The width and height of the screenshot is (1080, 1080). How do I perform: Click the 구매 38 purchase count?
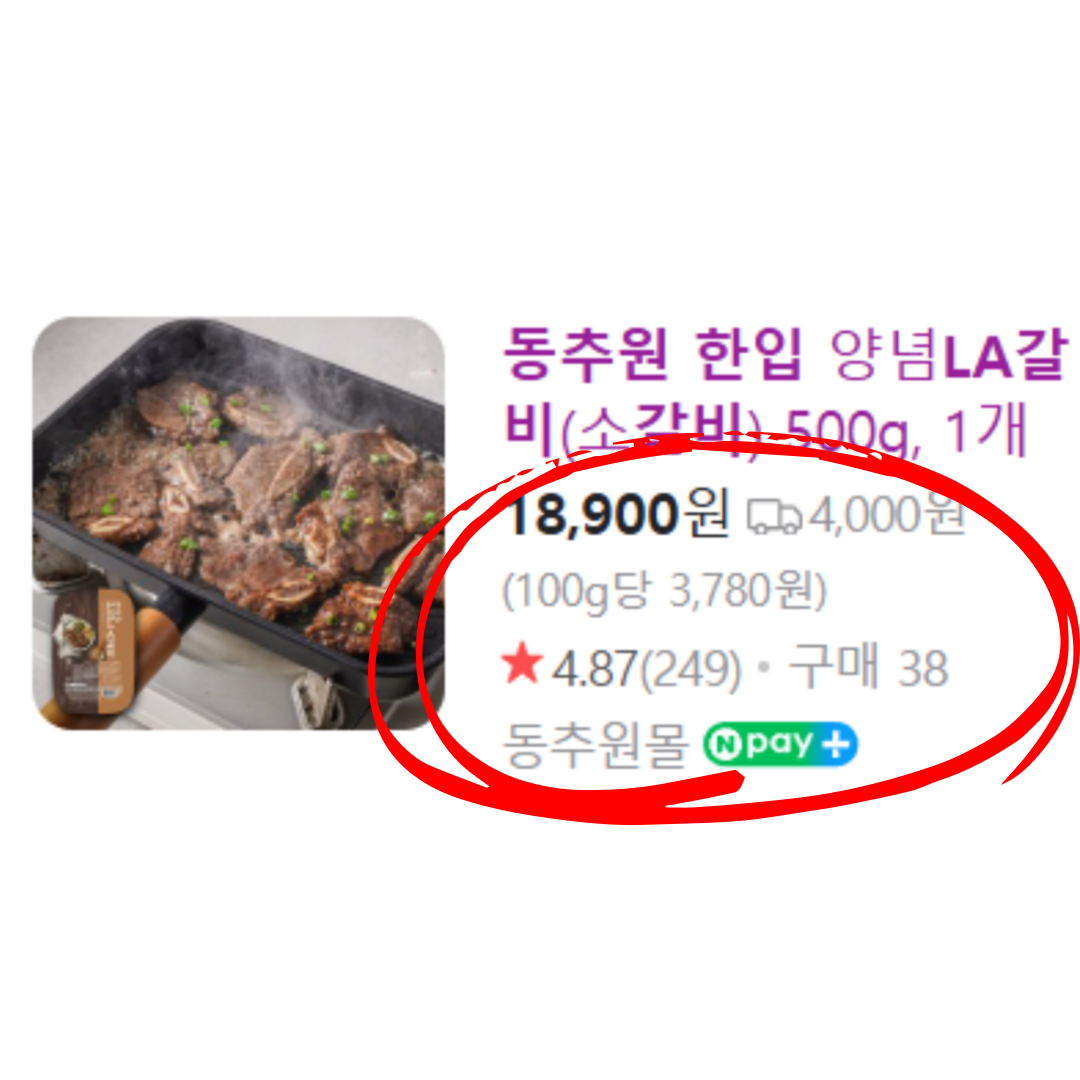(869, 667)
